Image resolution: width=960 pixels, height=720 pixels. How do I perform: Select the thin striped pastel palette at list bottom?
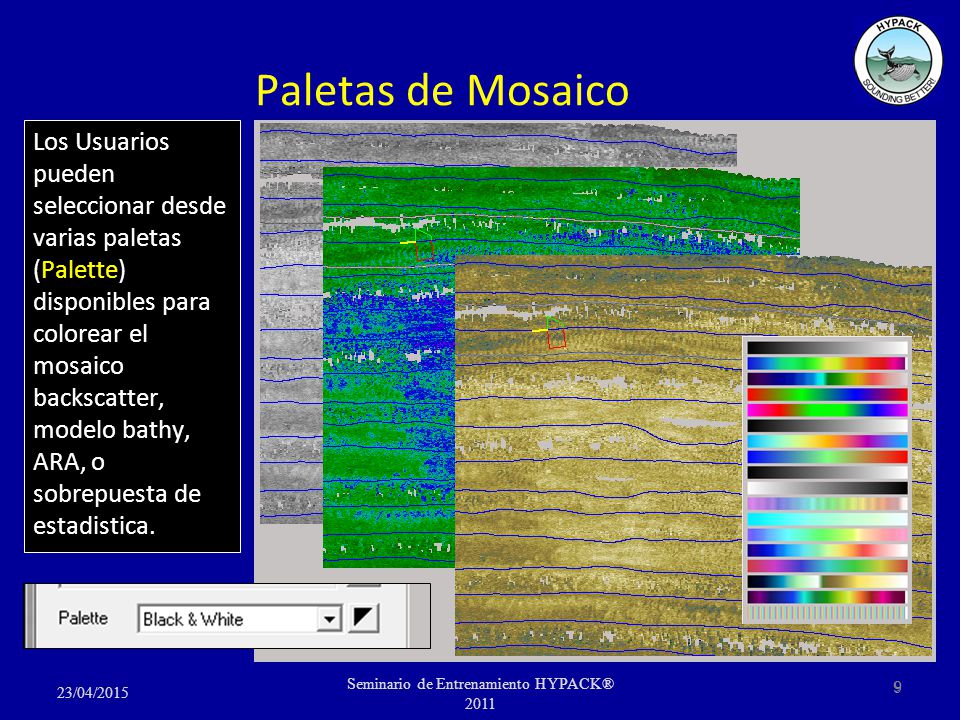[827, 612]
